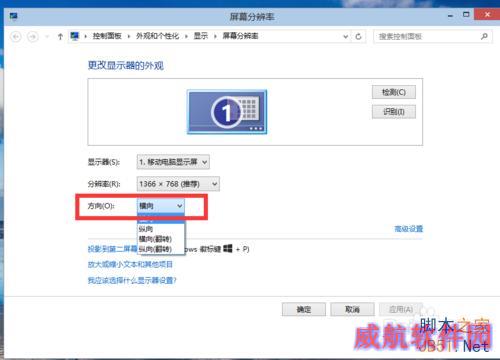This screenshot has width=500, height=360.
Task: Choose the highlighted 横向 list option
Action: pos(161,220)
